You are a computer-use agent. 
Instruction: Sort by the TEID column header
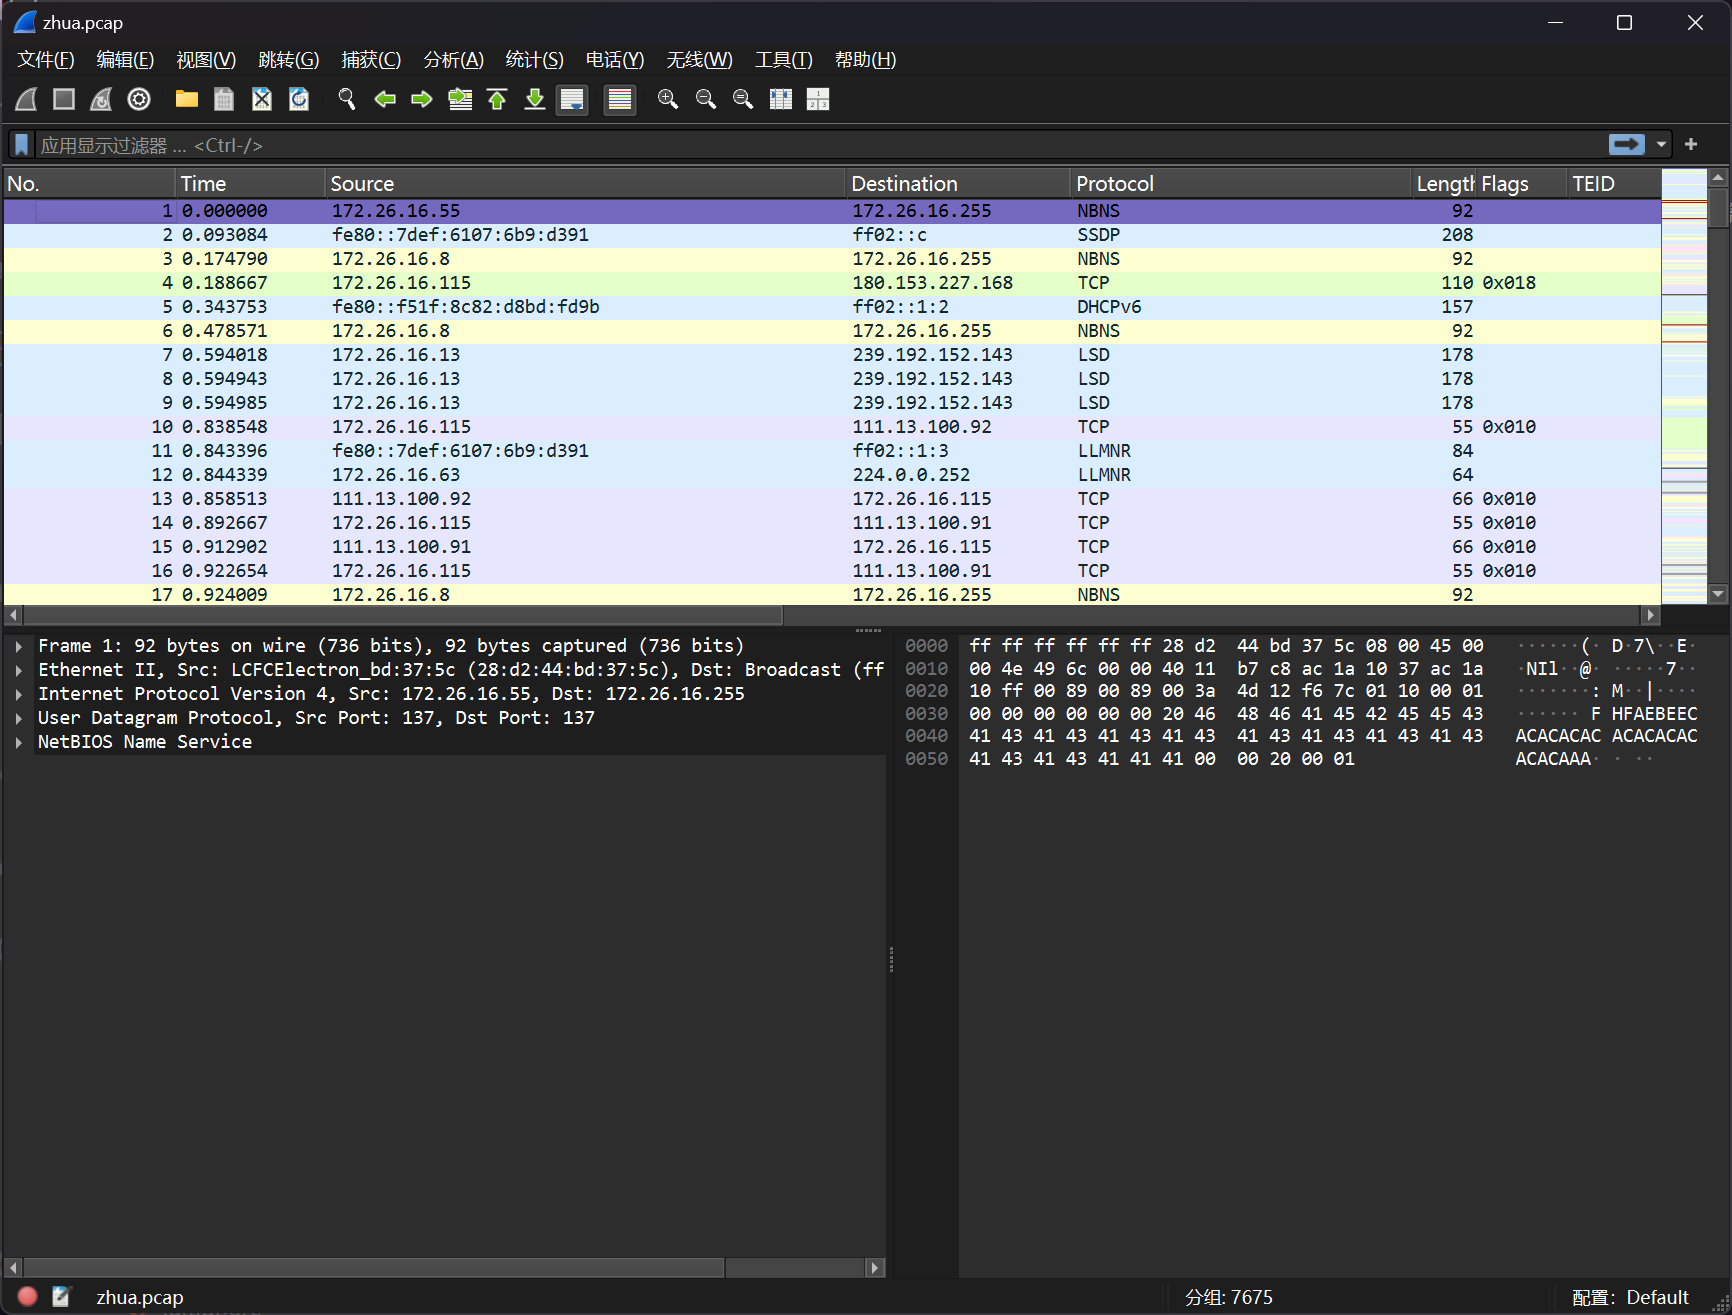tap(1613, 184)
